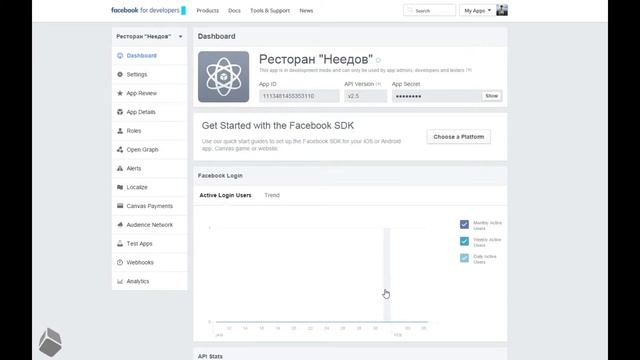Open the My Apps dropdown
This screenshot has width=640, height=360.
(x=477, y=10)
